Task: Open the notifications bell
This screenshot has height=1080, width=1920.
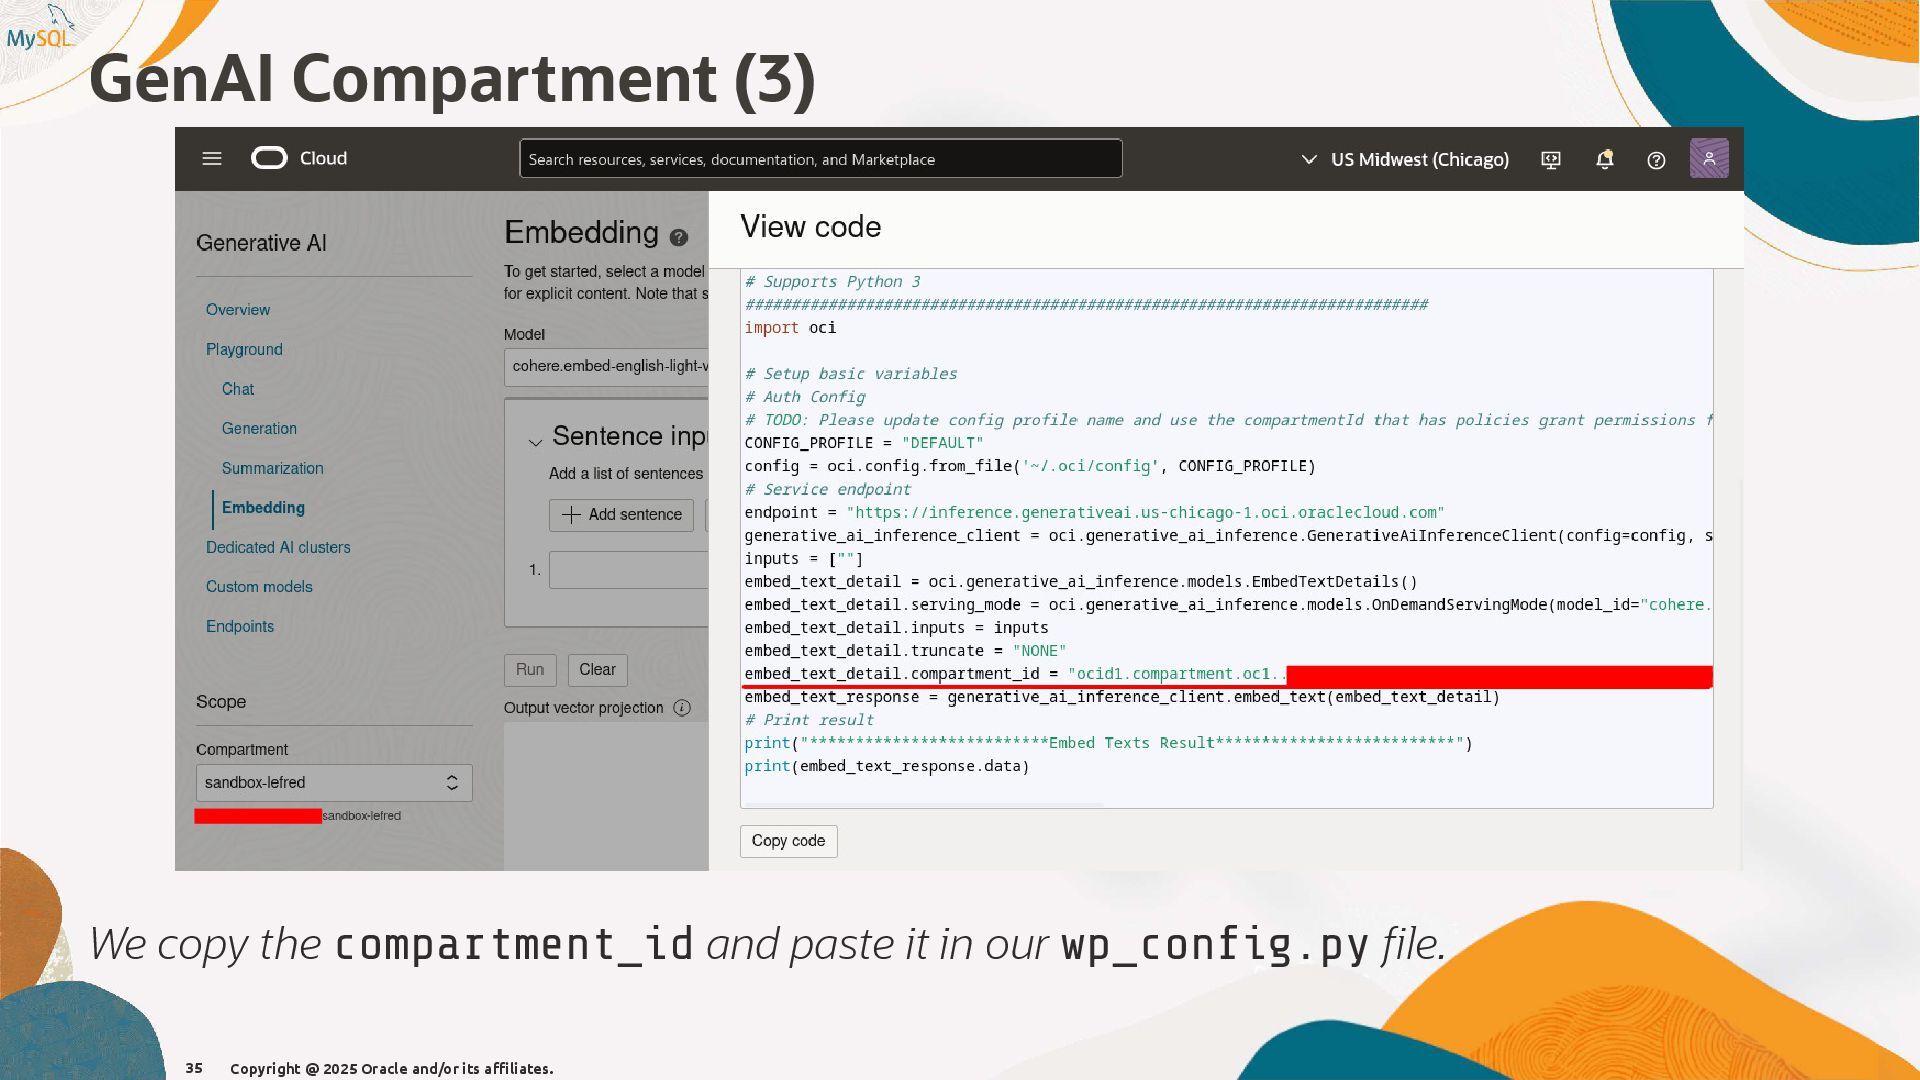Action: point(1605,160)
